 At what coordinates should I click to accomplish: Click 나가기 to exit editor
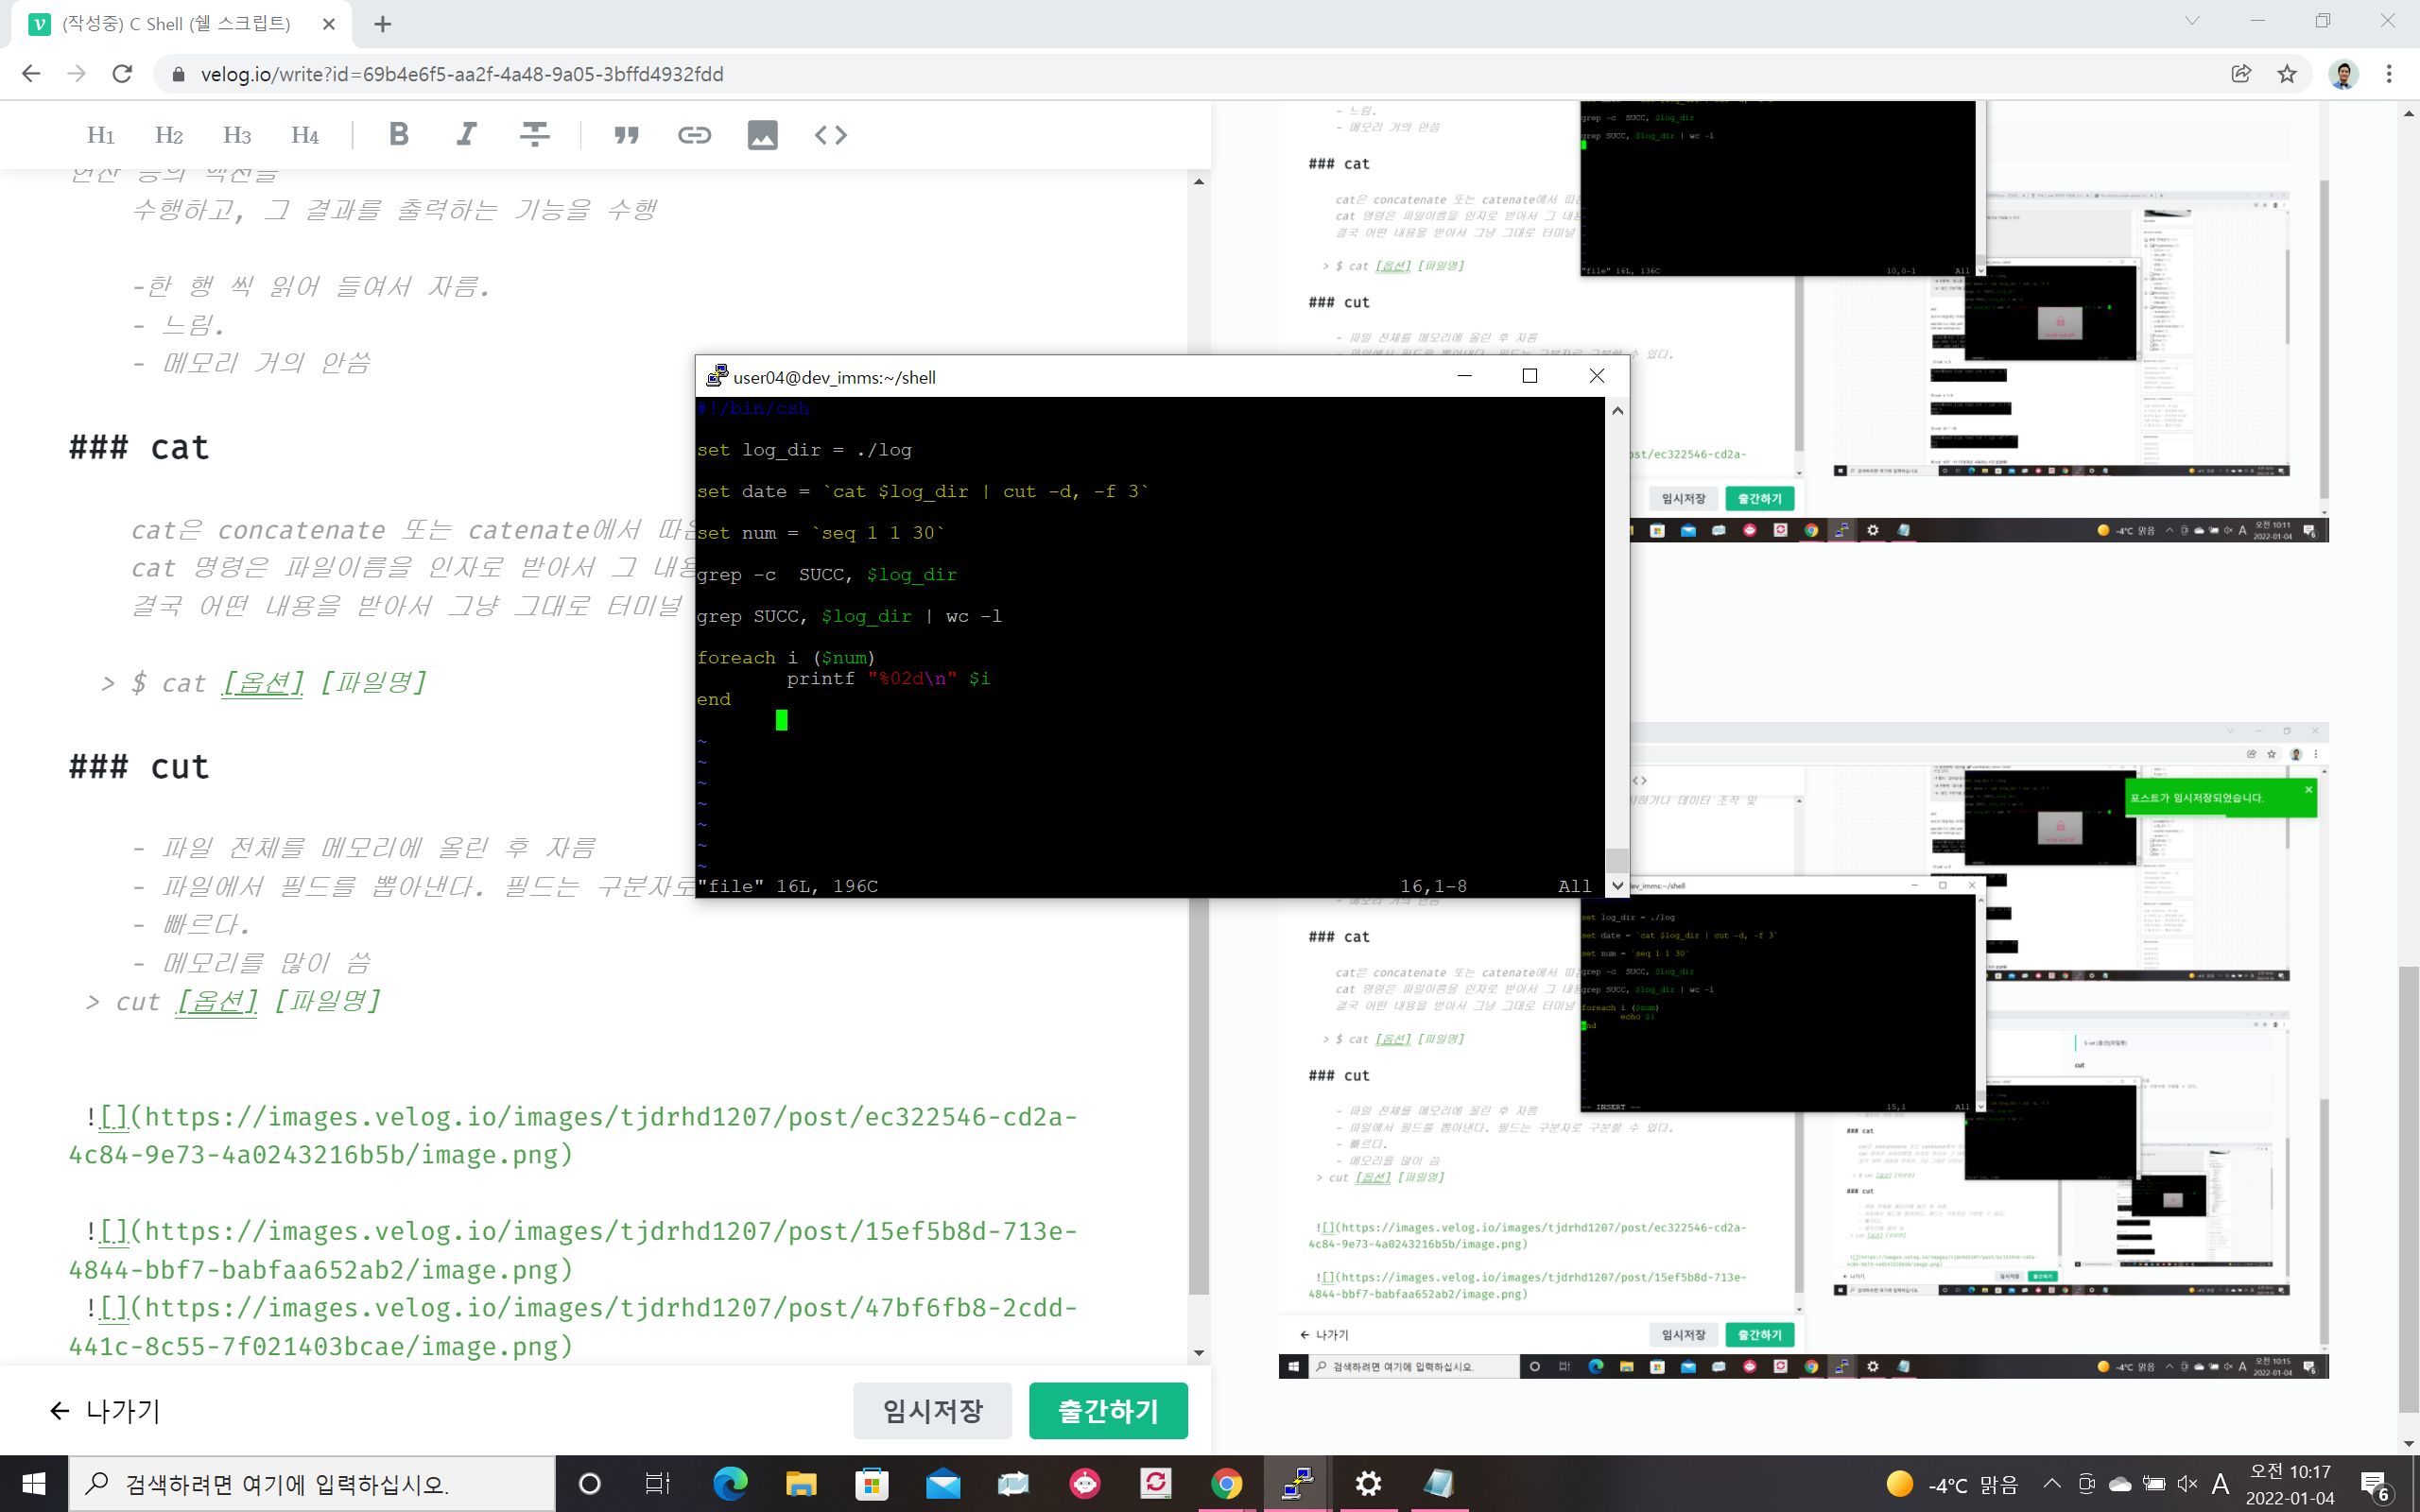[105, 1411]
